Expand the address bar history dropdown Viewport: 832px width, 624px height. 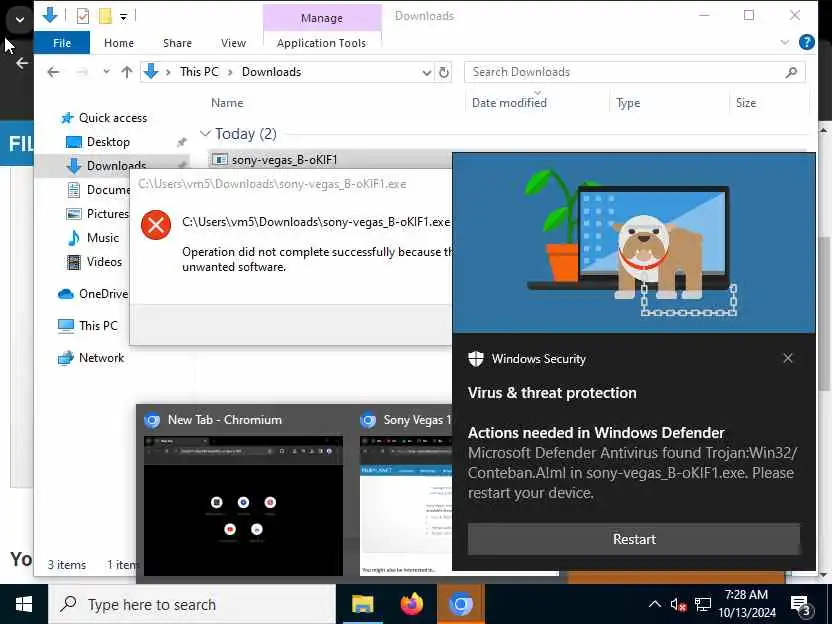point(426,72)
